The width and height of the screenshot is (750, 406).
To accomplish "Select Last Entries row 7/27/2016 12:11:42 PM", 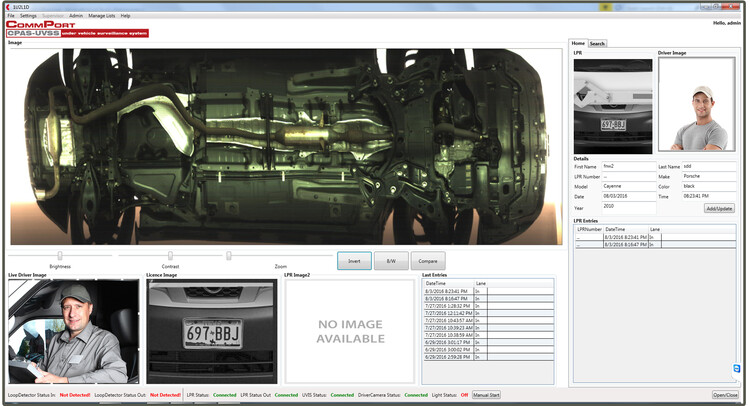I will 487,313.
